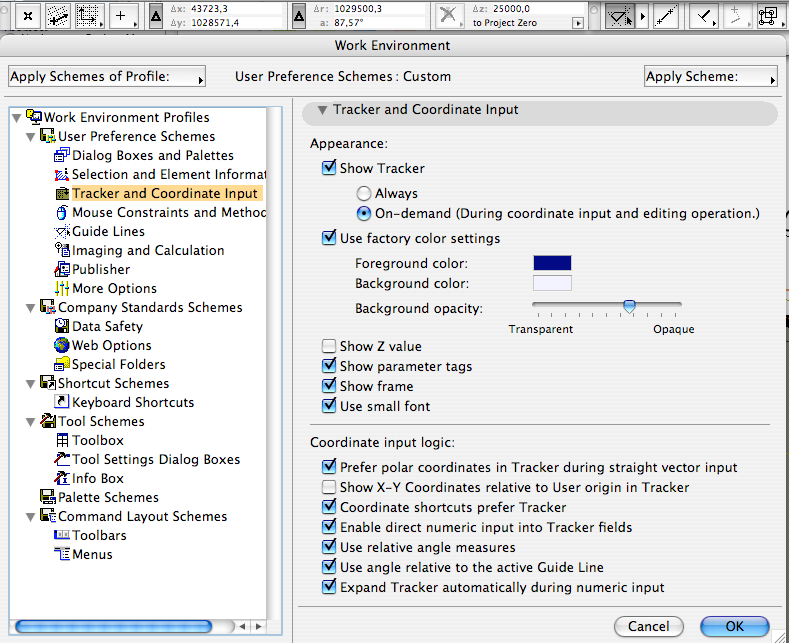The width and height of the screenshot is (789, 643).
Task: Toggle Use small font checkbox
Action: (x=329, y=406)
